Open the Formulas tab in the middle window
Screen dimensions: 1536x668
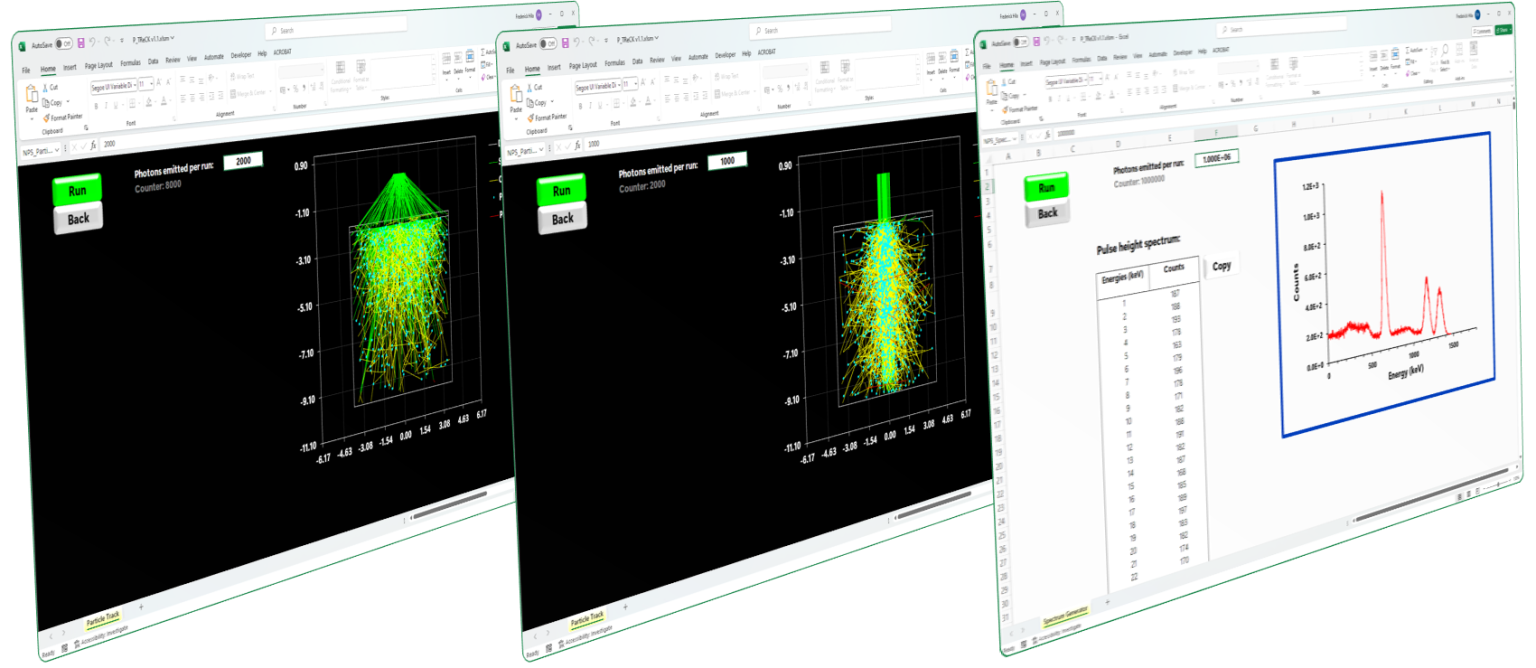tap(615, 63)
